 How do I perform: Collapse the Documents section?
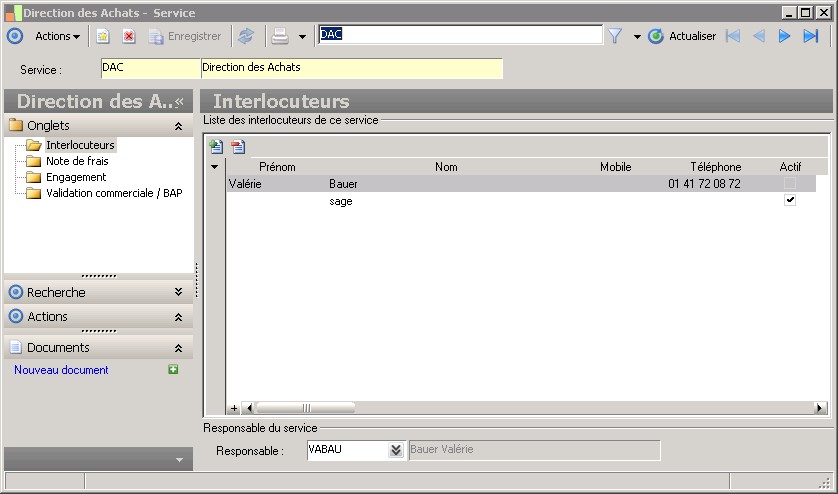(x=179, y=348)
